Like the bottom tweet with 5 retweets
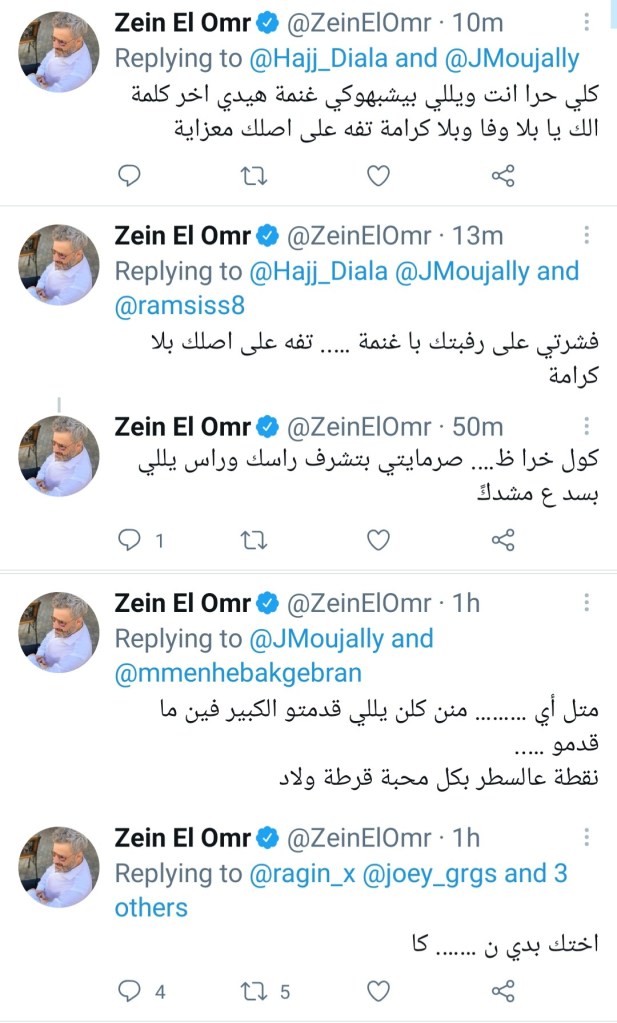The width and height of the screenshot is (617, 1023). (x=377, y=990)
